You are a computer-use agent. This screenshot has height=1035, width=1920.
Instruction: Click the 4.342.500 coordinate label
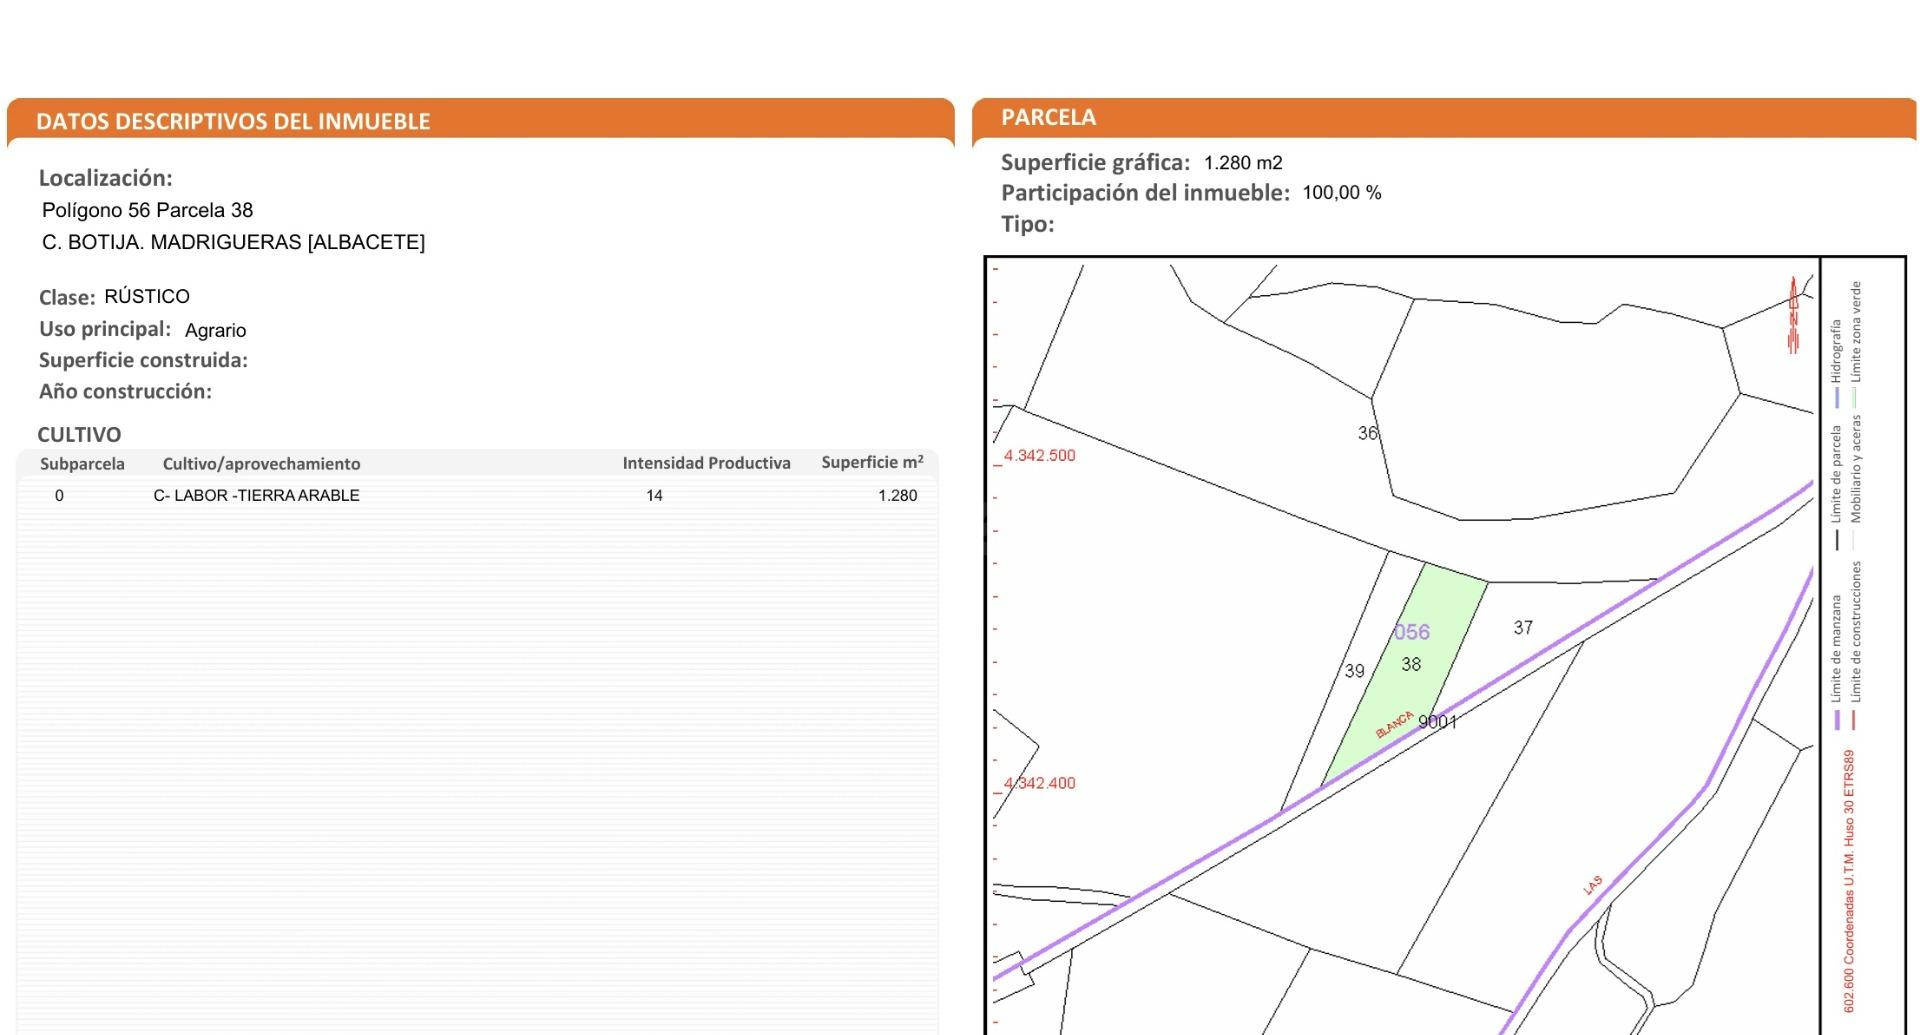(x=1040, y=455)
